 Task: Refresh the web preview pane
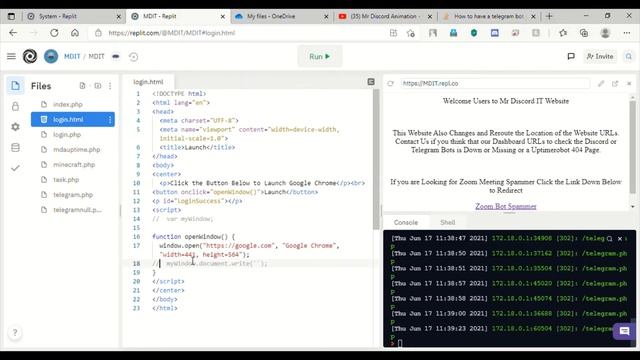[x=391, y=84]
